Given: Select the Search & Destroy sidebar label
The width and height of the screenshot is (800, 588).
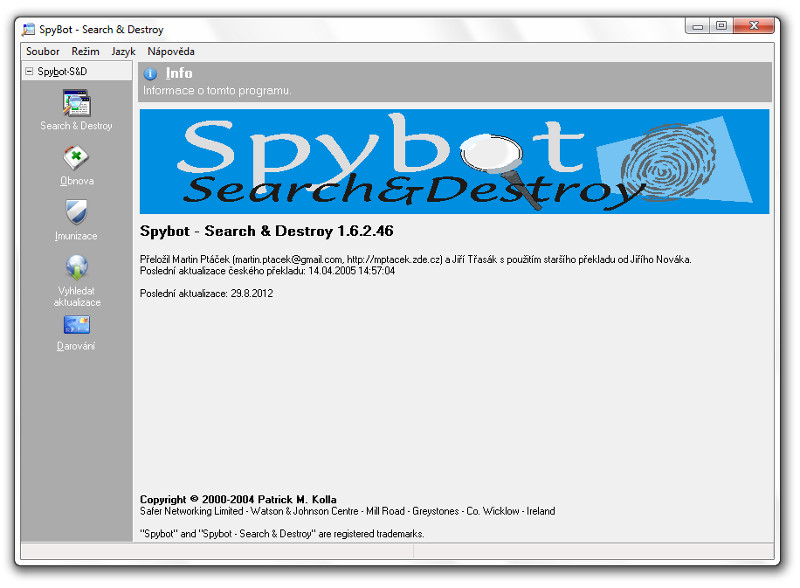Looking at the screenshot, I should [x=77, y=126].
